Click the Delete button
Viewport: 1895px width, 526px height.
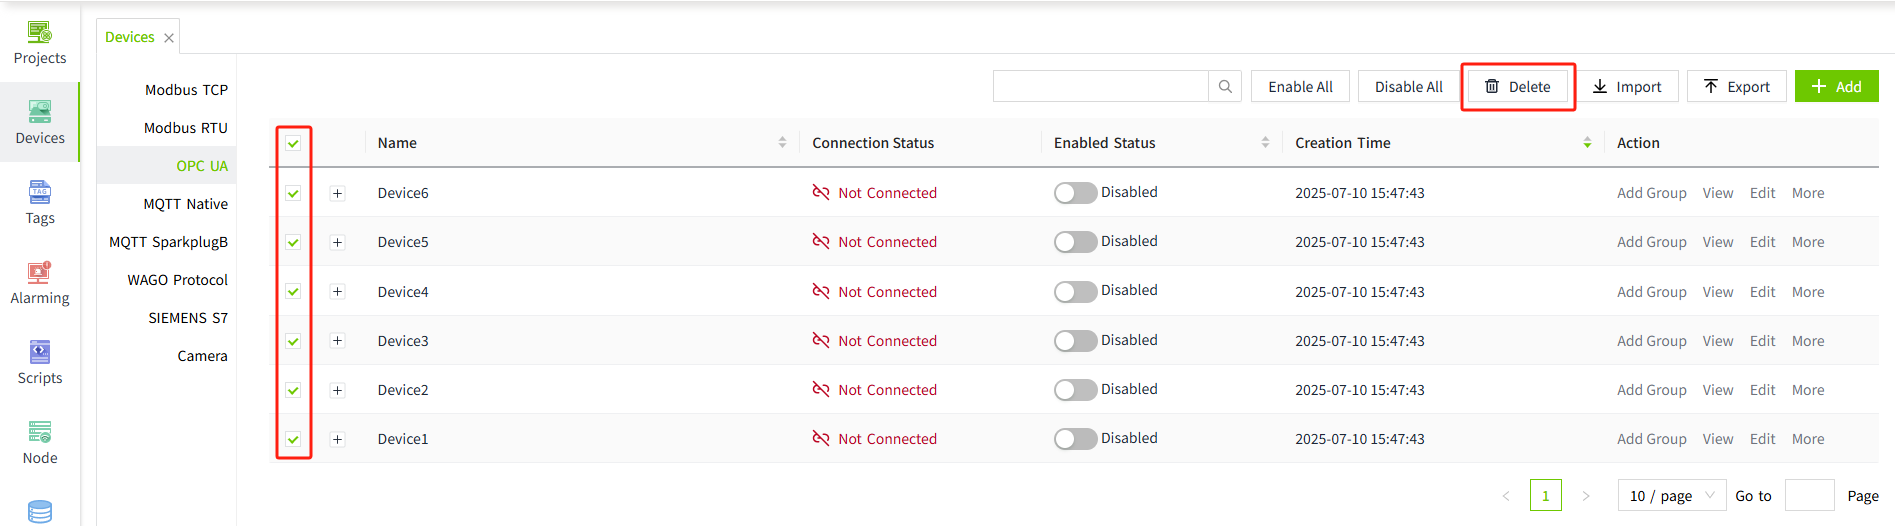pyautogui.click(x=1517, y=87)
